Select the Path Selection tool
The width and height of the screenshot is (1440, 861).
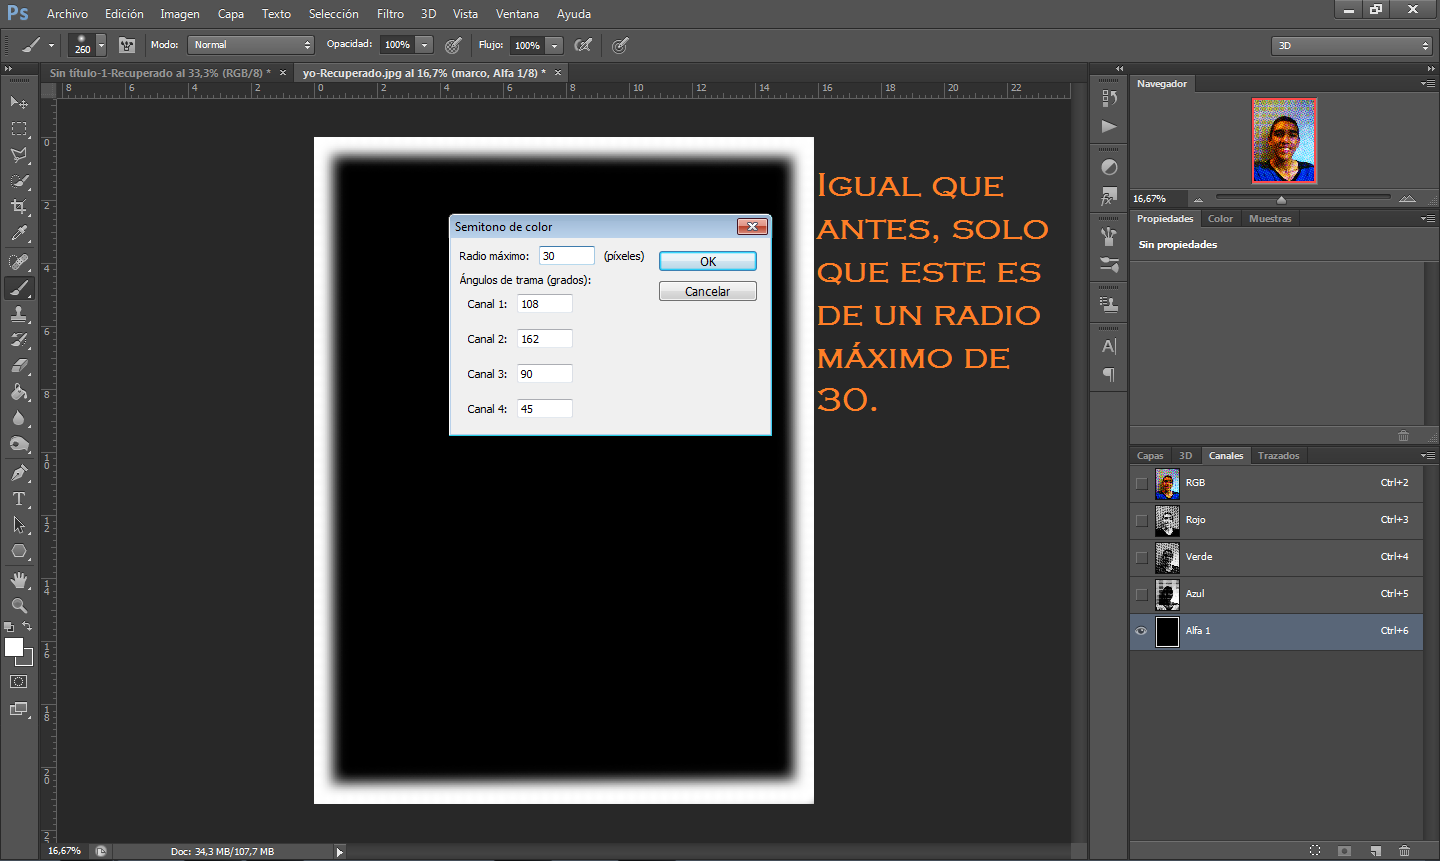click(19, 525)
